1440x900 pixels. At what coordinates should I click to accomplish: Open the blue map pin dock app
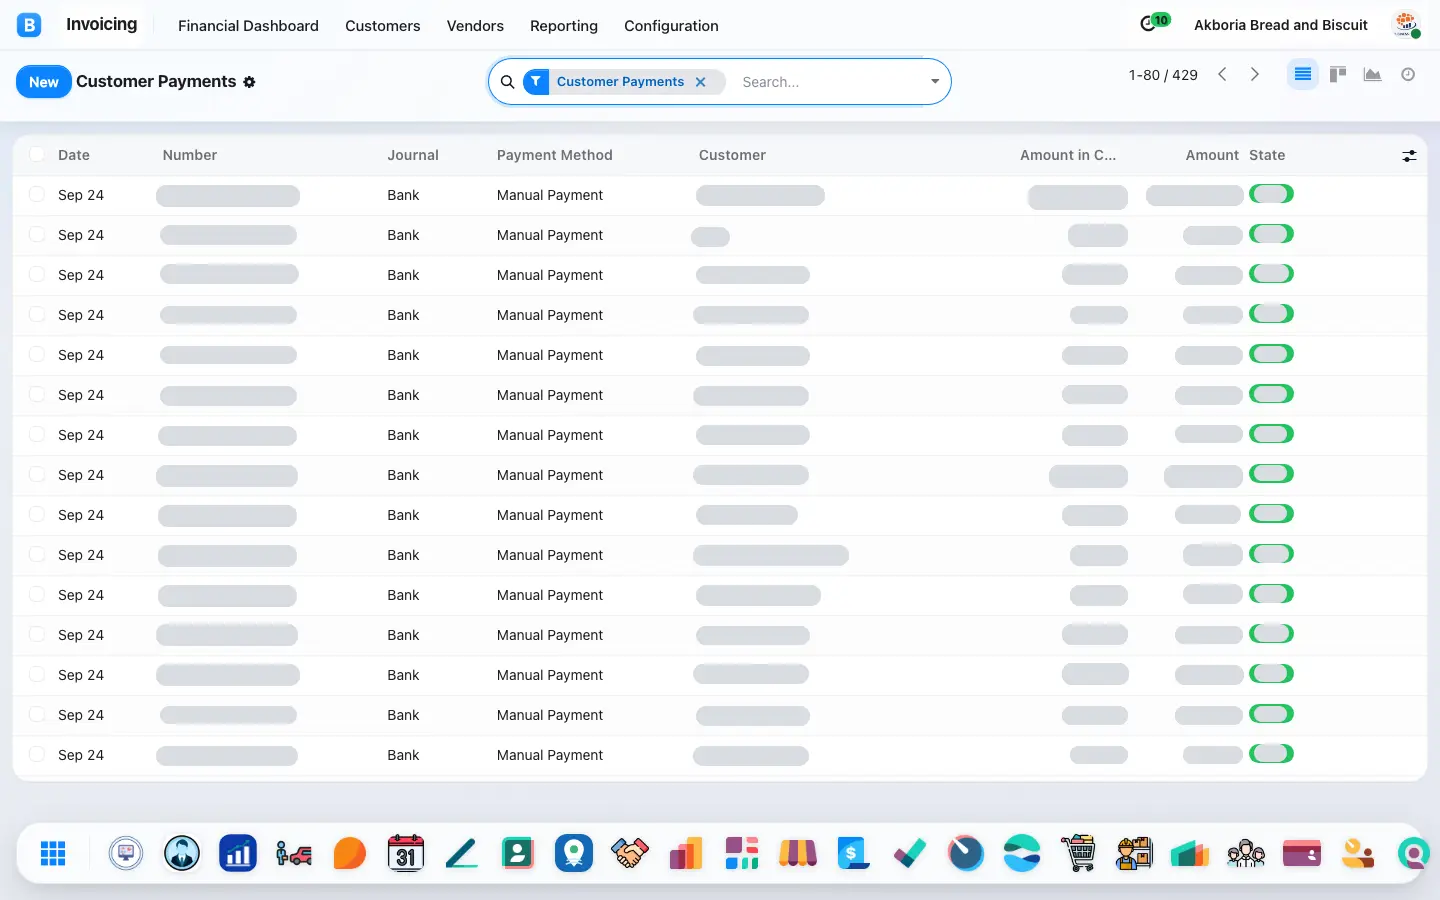574,853
